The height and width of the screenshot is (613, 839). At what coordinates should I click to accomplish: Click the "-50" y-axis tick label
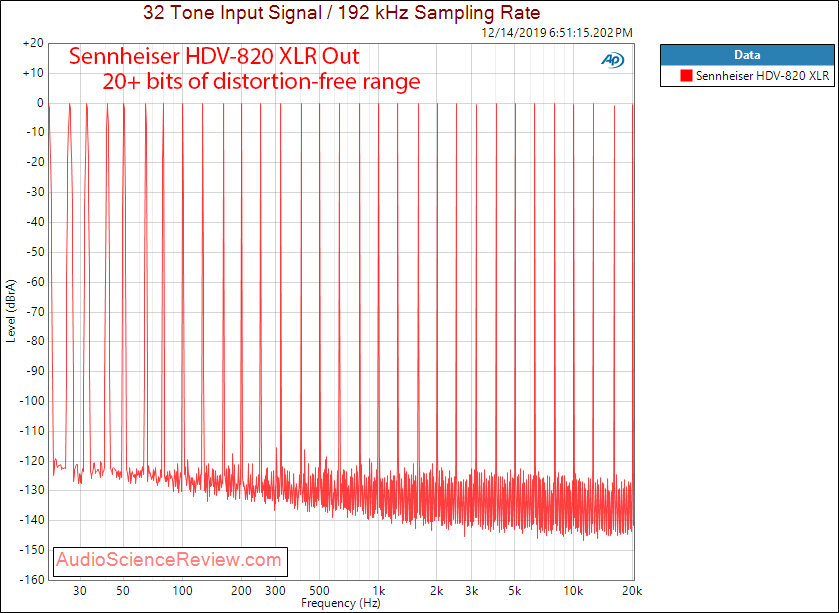coord(35,252)
